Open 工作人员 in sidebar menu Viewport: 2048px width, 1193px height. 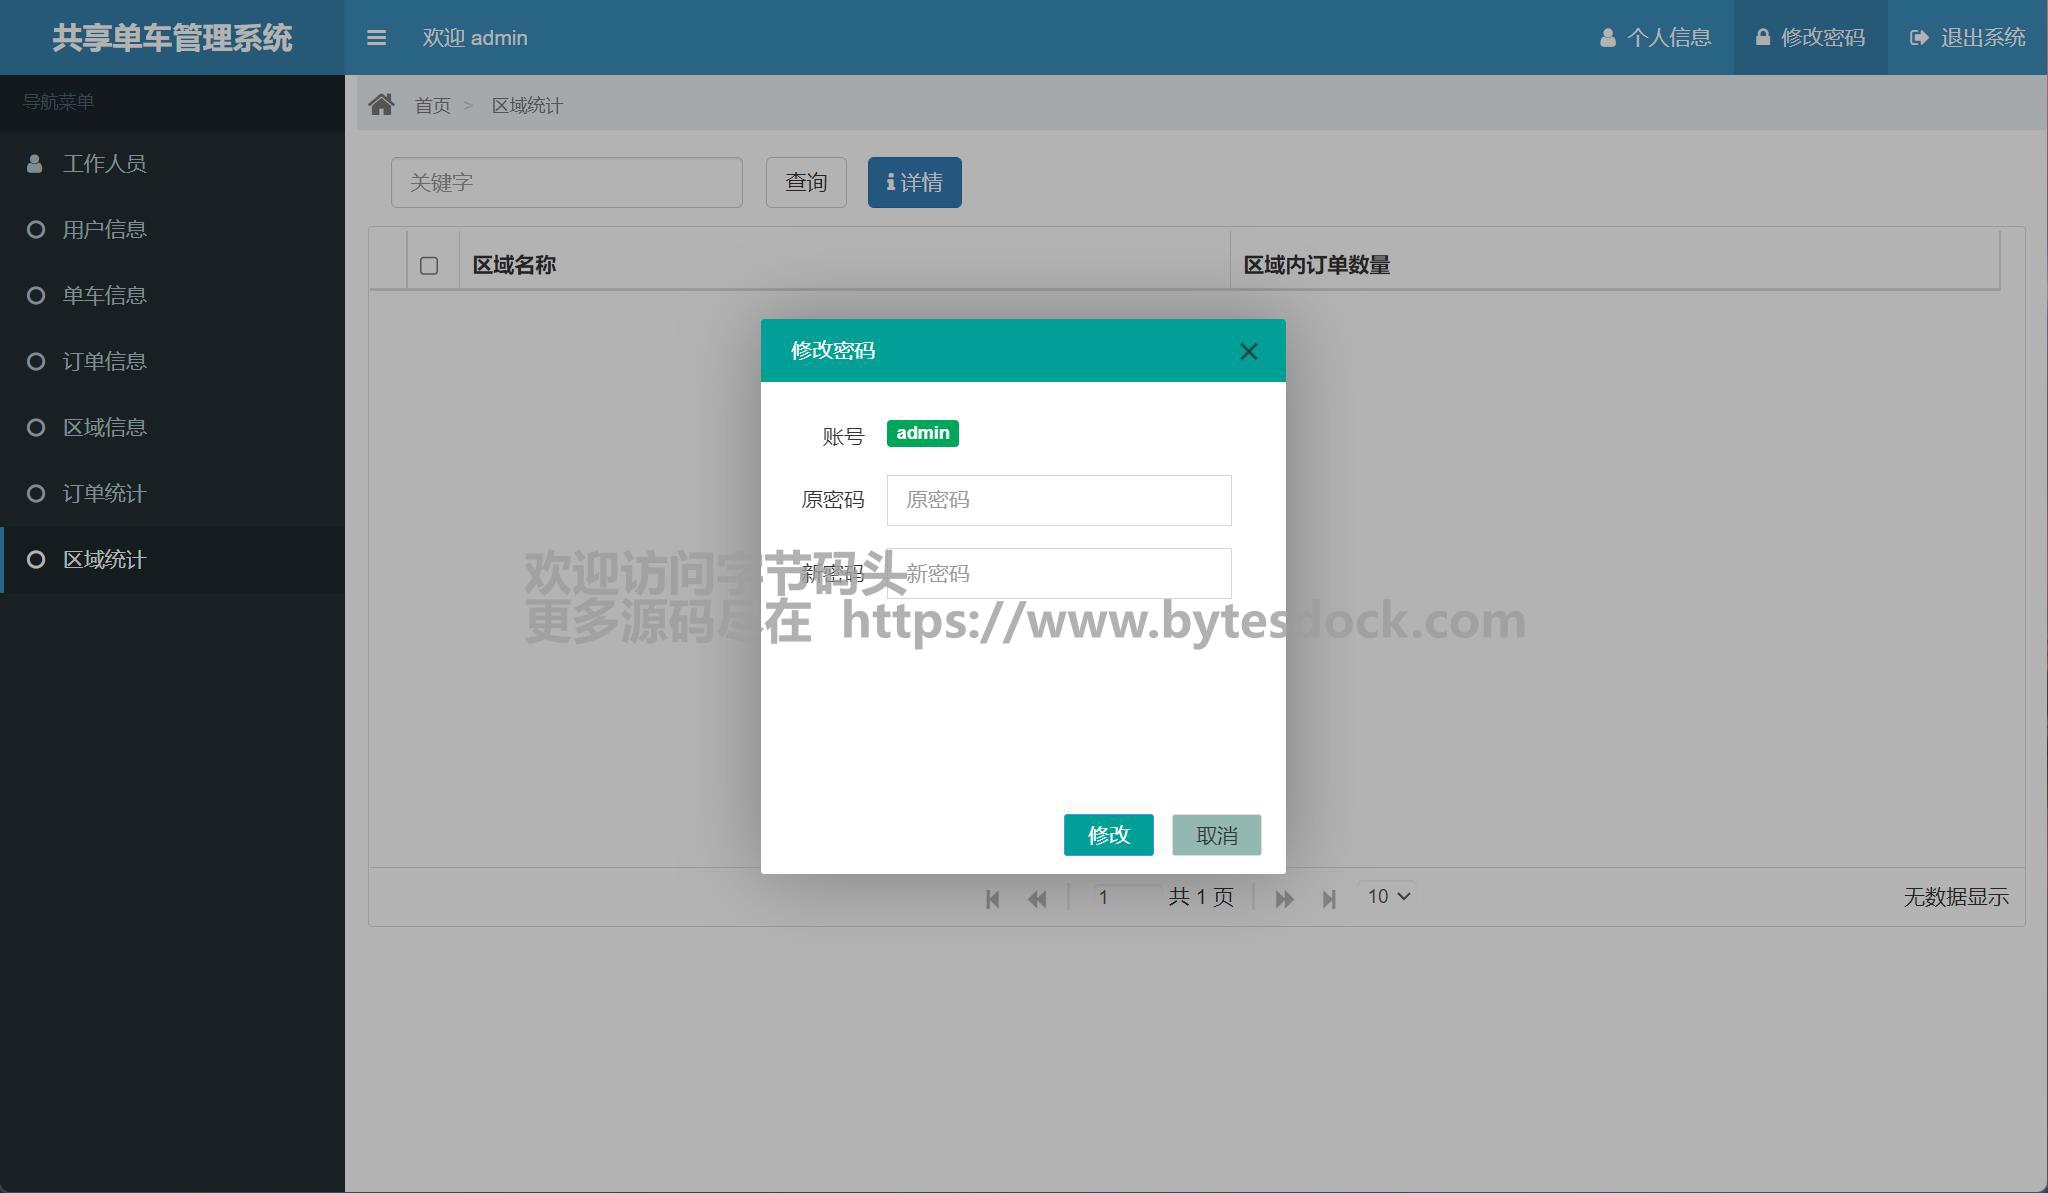coord(104,164)
